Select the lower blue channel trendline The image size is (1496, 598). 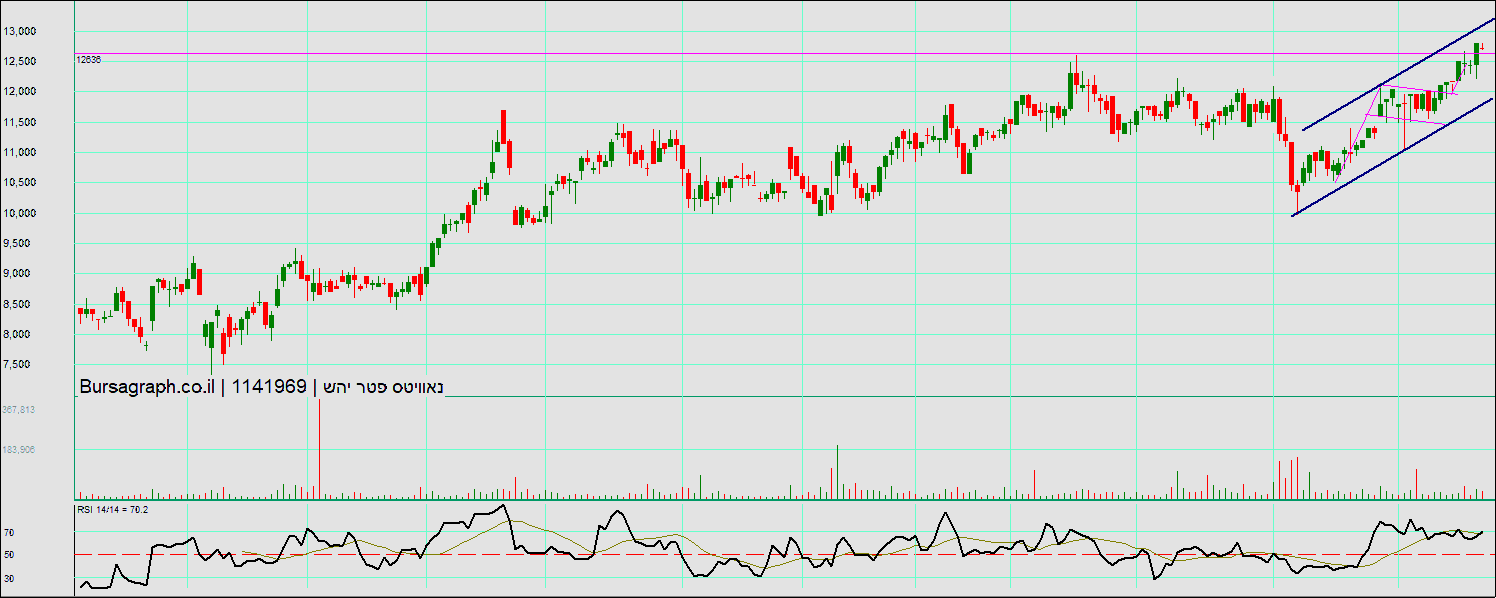click(x=1392, y=157)
